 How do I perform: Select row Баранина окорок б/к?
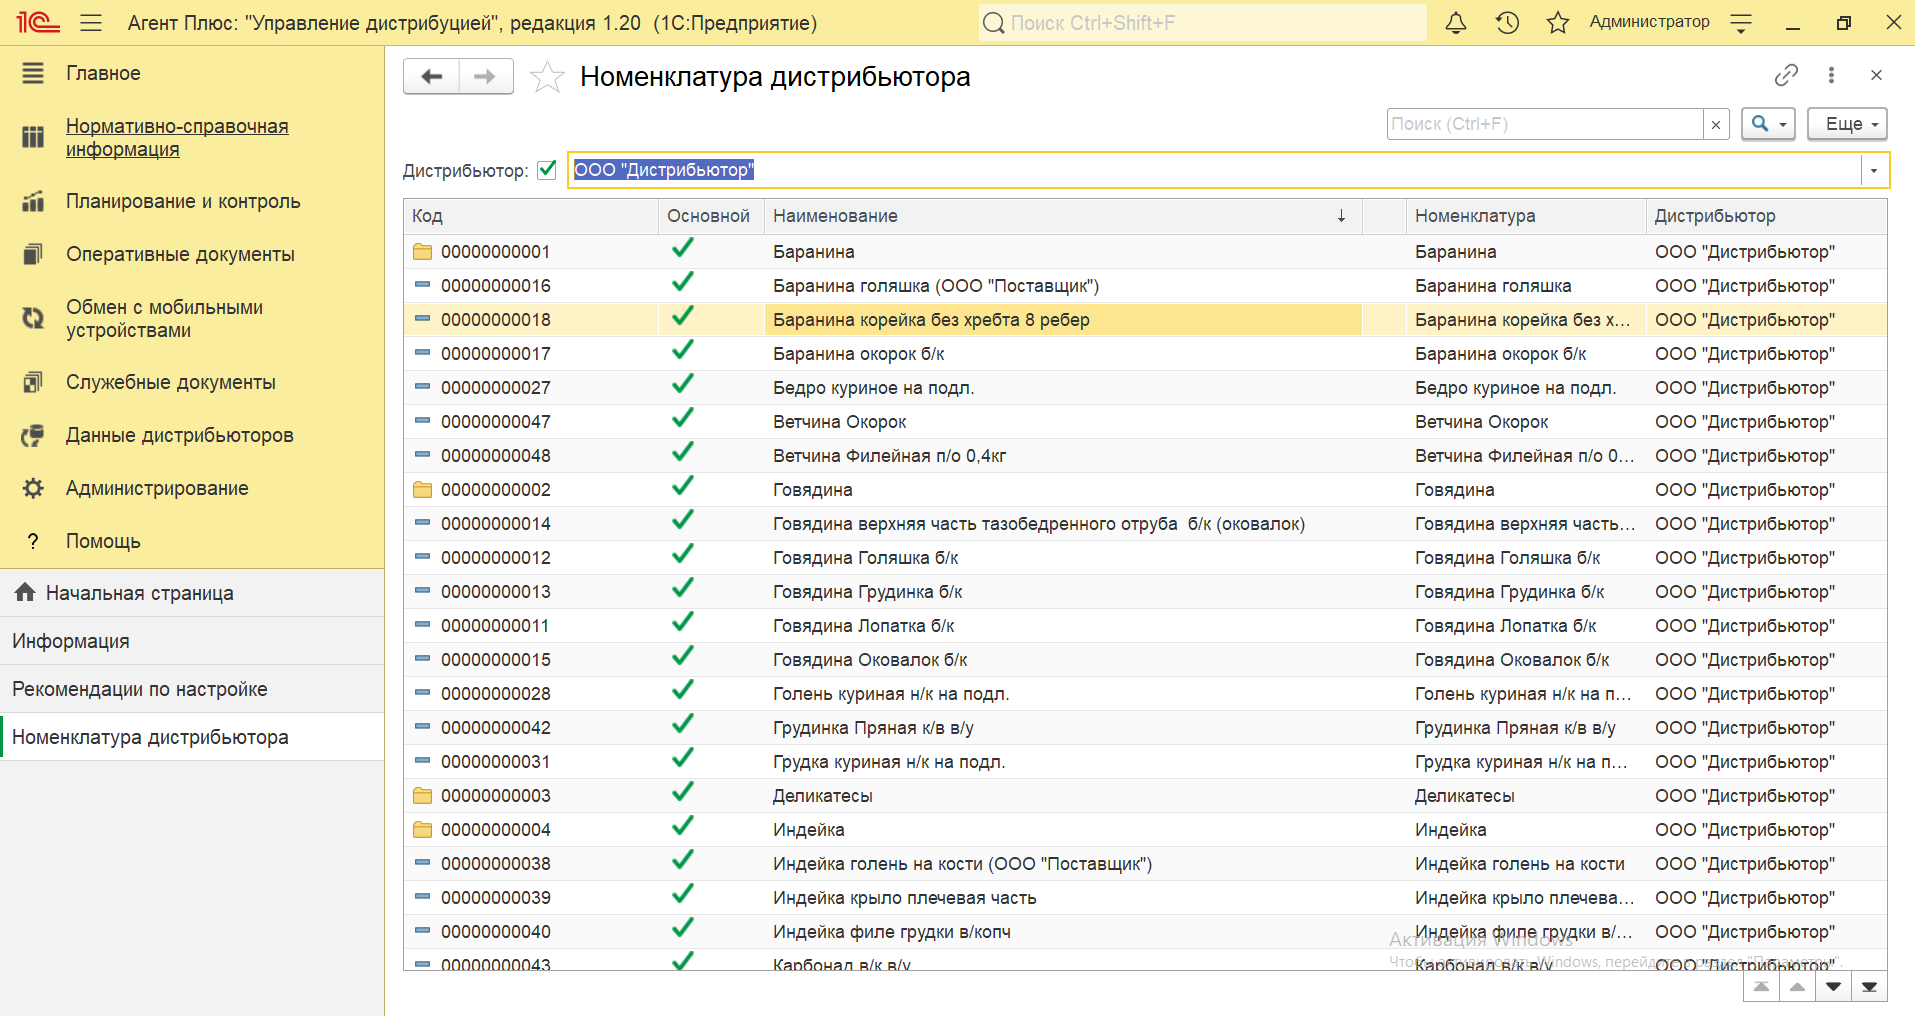pyautogui.click(x=1145, y=354)
